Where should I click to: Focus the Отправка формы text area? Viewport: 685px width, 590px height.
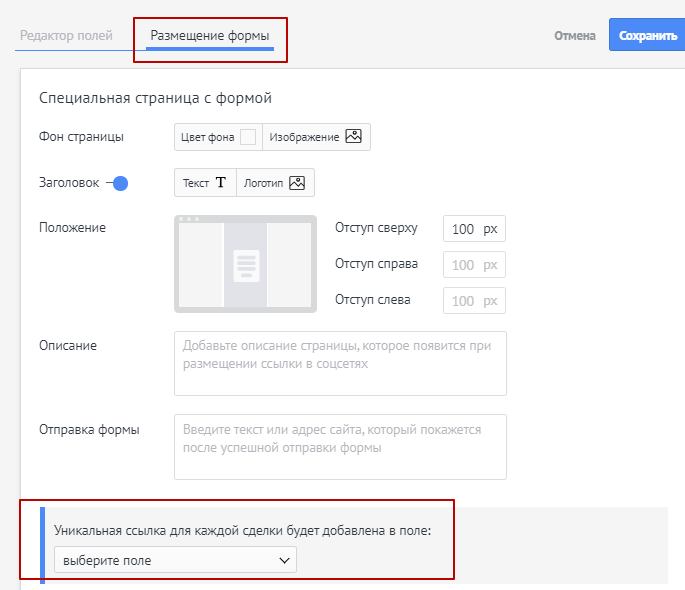click(x=340, y=447)
